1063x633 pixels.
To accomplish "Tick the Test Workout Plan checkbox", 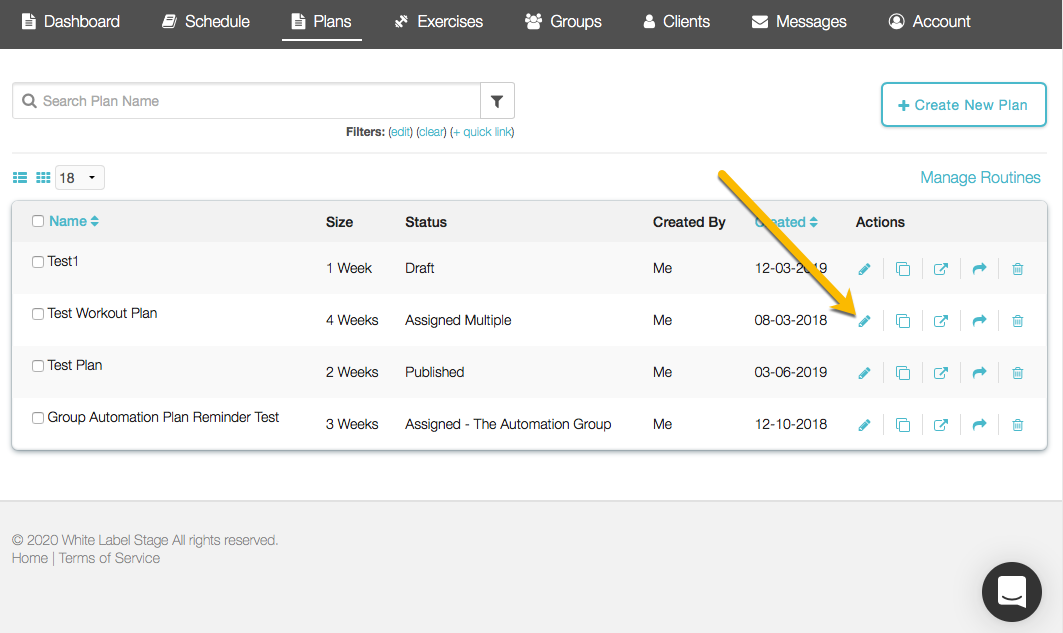I will (38, 314).
